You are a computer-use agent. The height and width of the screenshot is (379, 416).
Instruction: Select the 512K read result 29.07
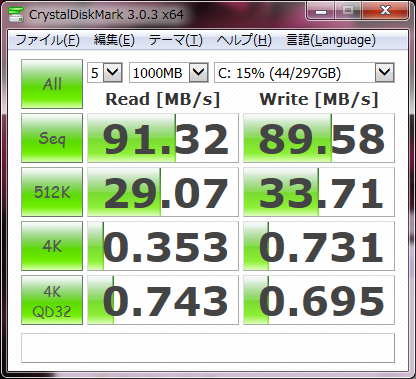pos(163,192)
